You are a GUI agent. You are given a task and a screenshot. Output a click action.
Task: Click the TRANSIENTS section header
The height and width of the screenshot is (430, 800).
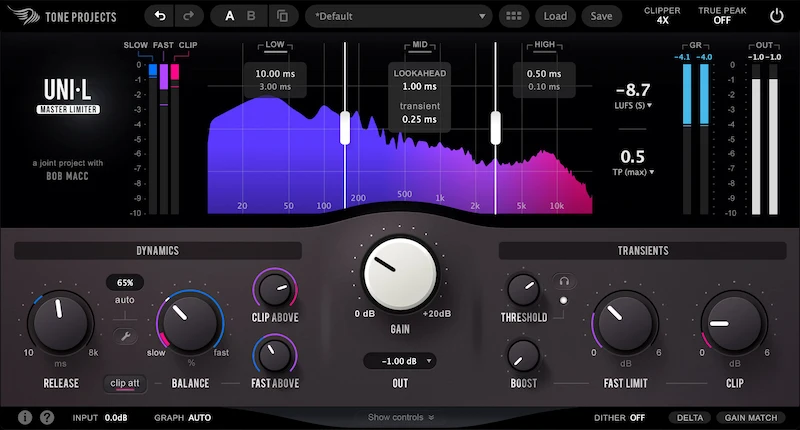(x=643, y=251)
